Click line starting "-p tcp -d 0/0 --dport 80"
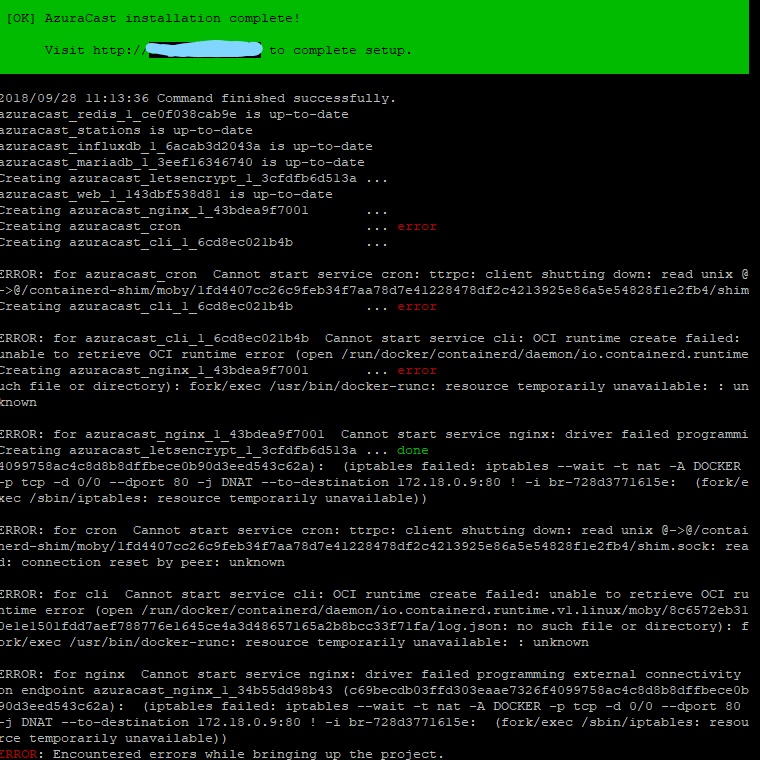The height and width of the screenshot is (760, 760). coord(374,482)
